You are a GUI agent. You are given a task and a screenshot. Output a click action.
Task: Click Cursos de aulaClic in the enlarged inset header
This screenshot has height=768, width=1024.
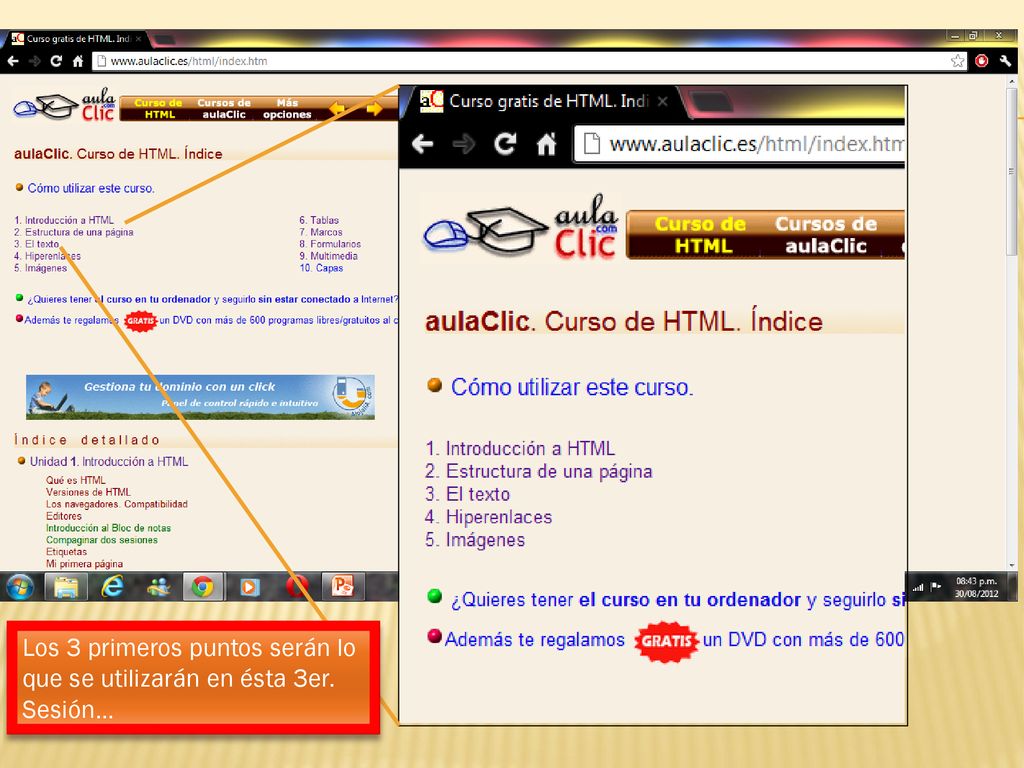click(x=826, y=235)
